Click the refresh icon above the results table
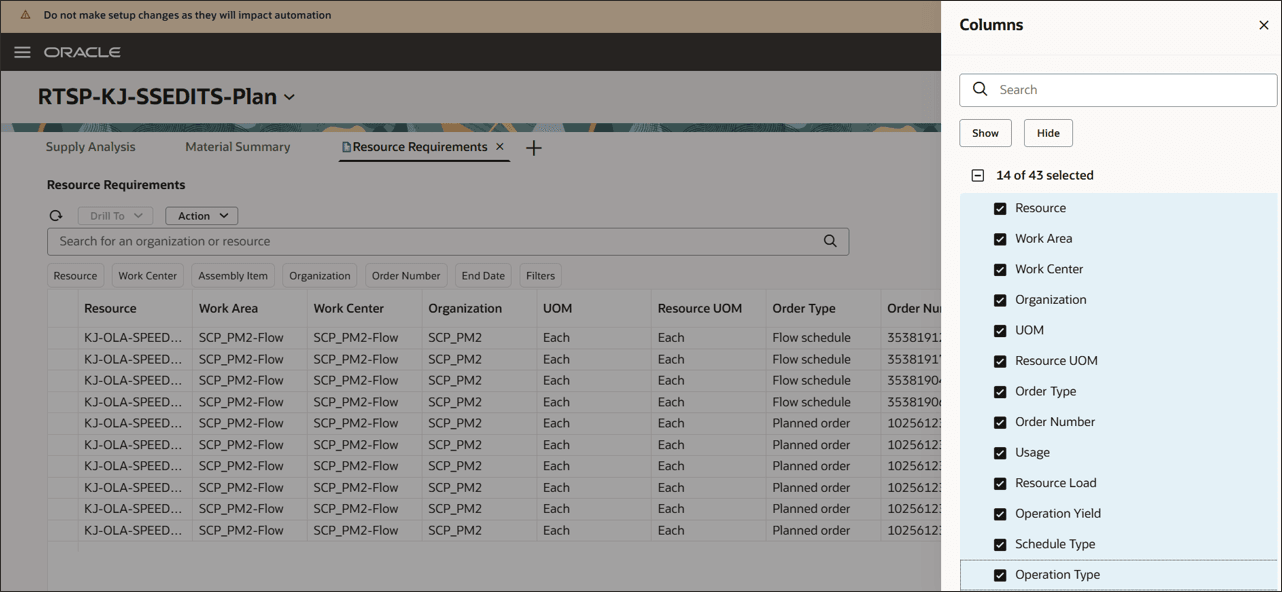The width and height of the screenshot is (1282, 592). 56,215
